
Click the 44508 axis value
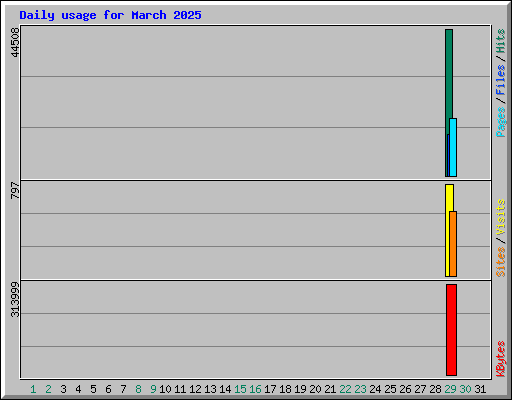pos(15,42)
